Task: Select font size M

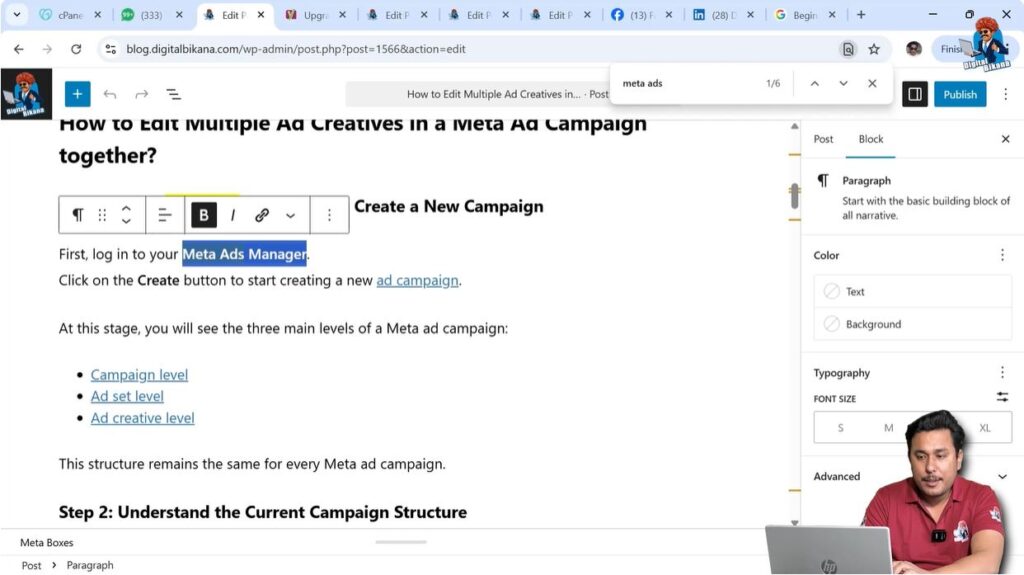Action: 888,428
